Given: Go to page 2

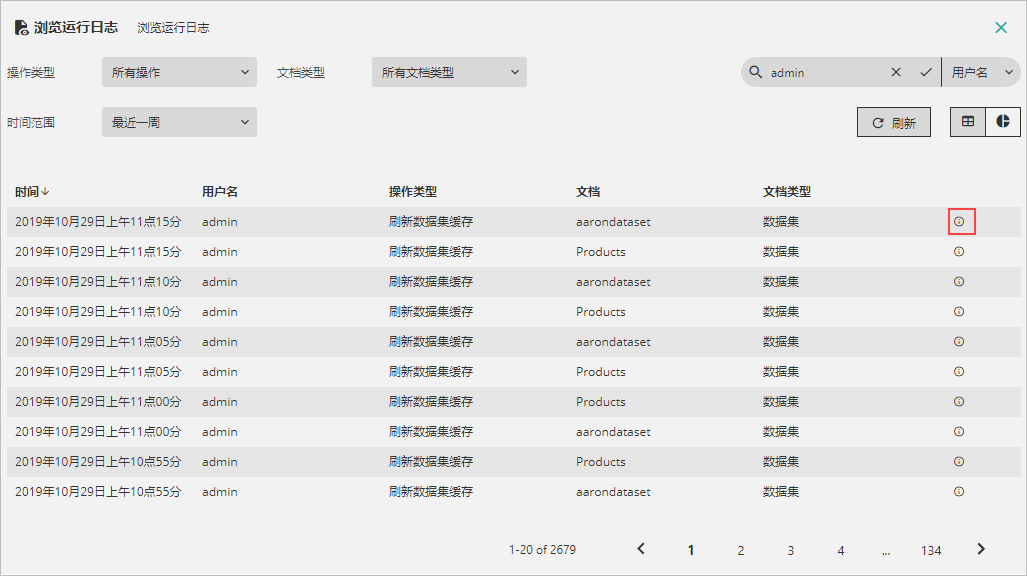Looking at the screenshot, I should (x=741, y=550).
